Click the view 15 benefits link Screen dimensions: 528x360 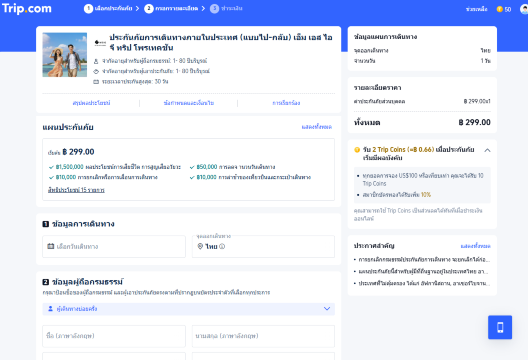click(x=76, y=190)
